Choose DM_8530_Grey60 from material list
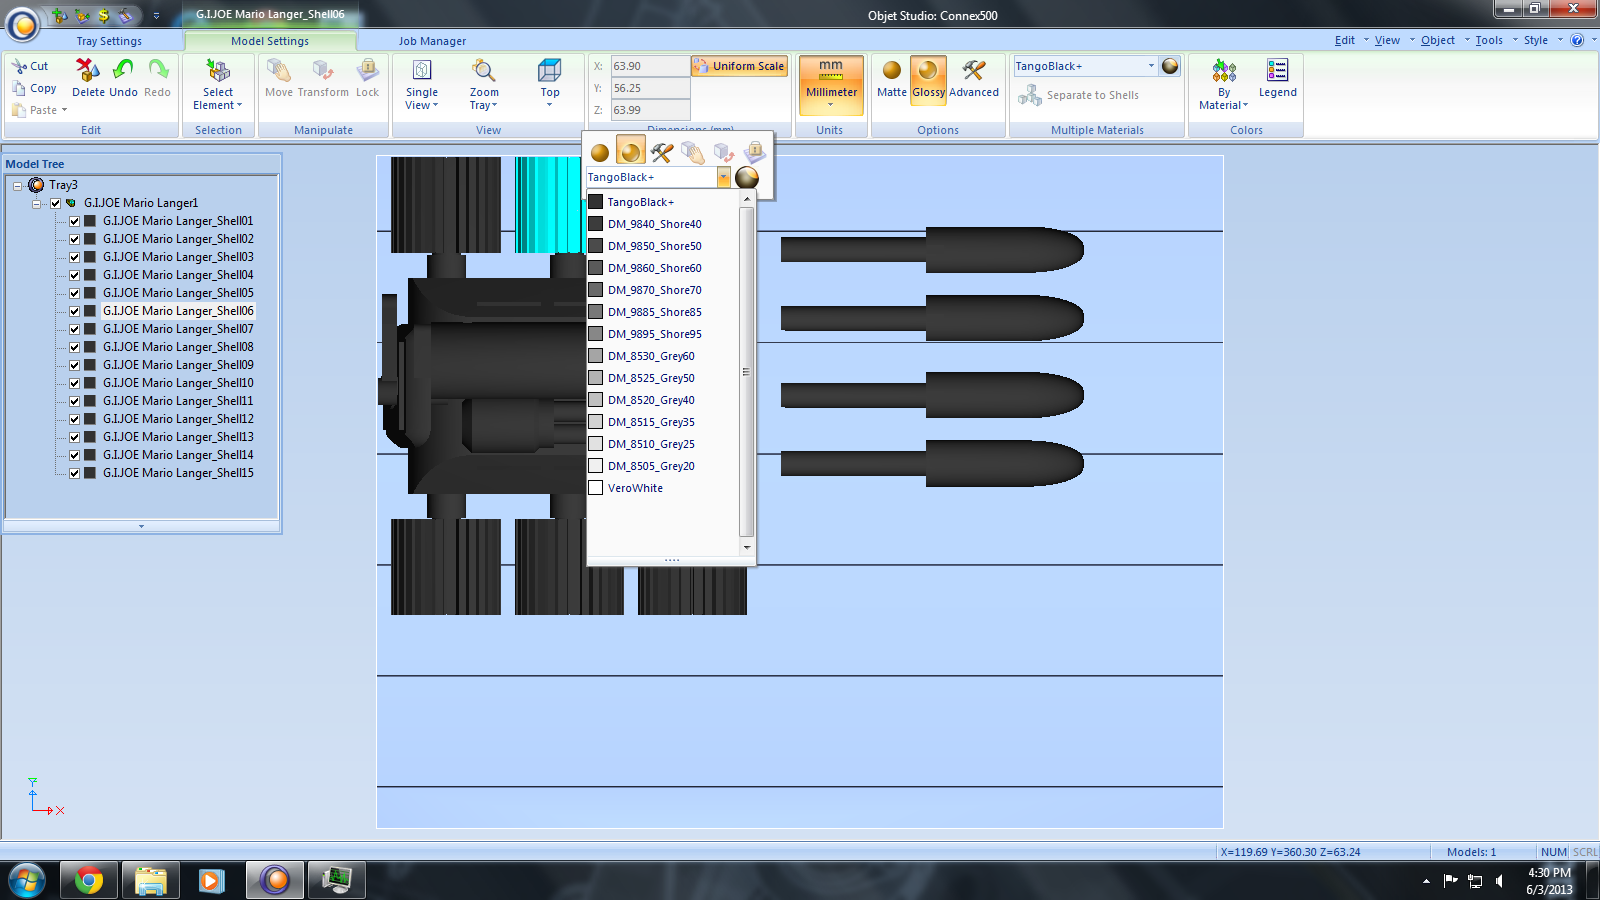1600x900 pixels. coord(663,356)
